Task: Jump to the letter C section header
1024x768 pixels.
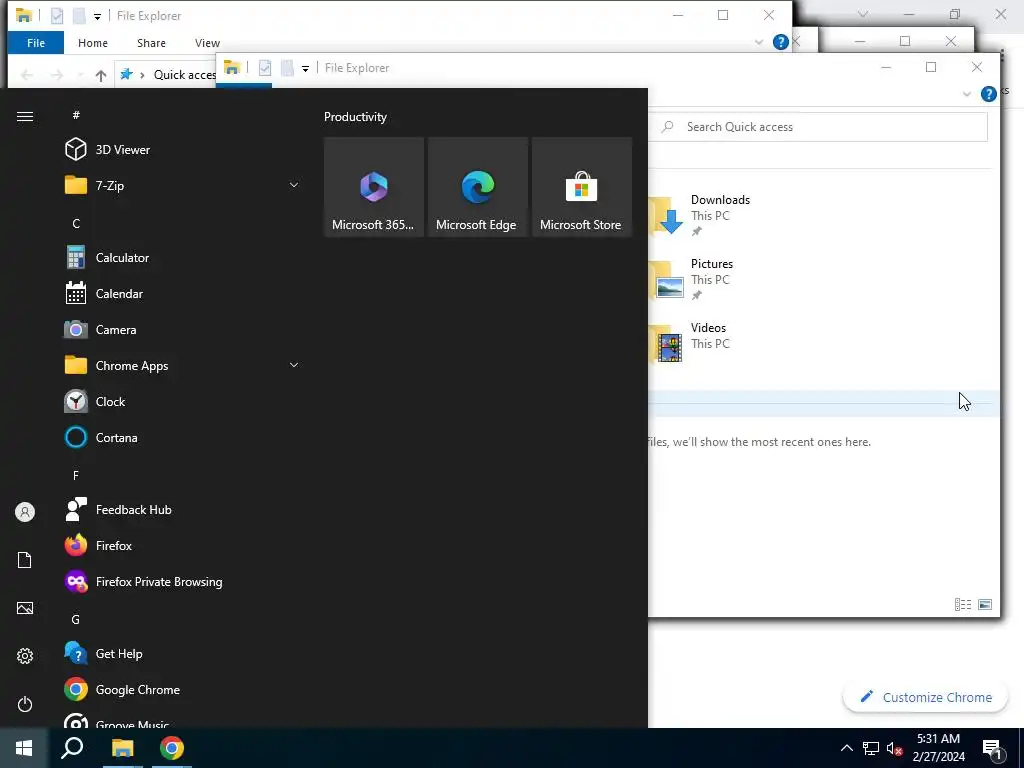Action: coord(76,223)
